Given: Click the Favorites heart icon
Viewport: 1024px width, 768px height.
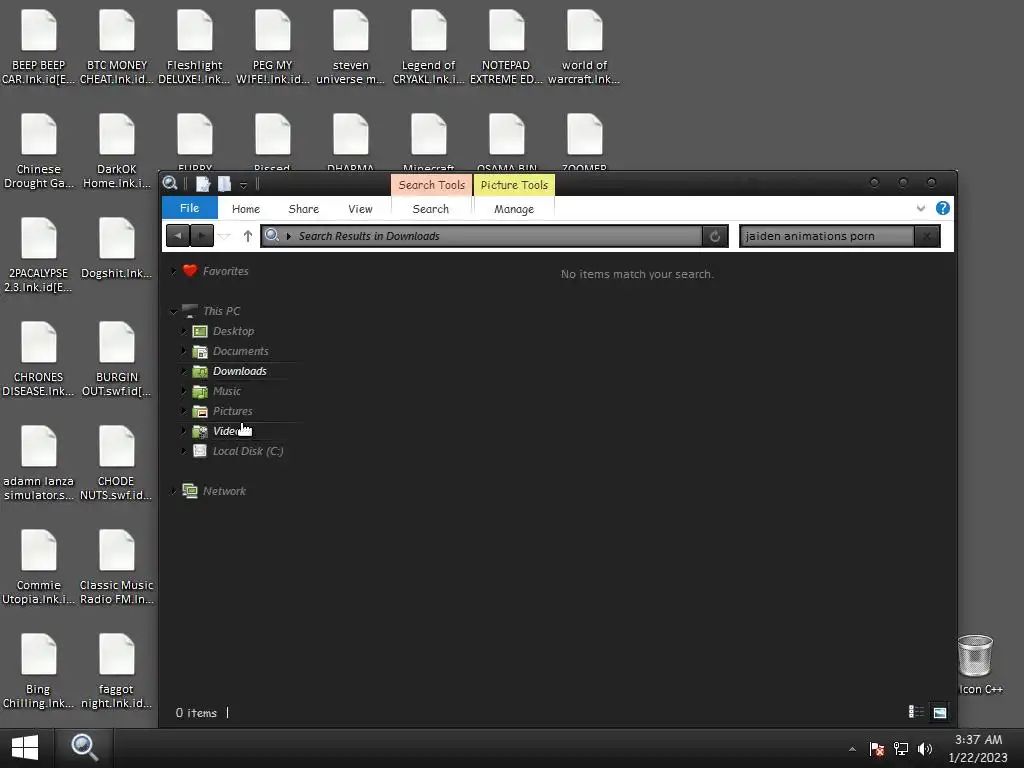Looking at the screenshot, I should (190, 270).
